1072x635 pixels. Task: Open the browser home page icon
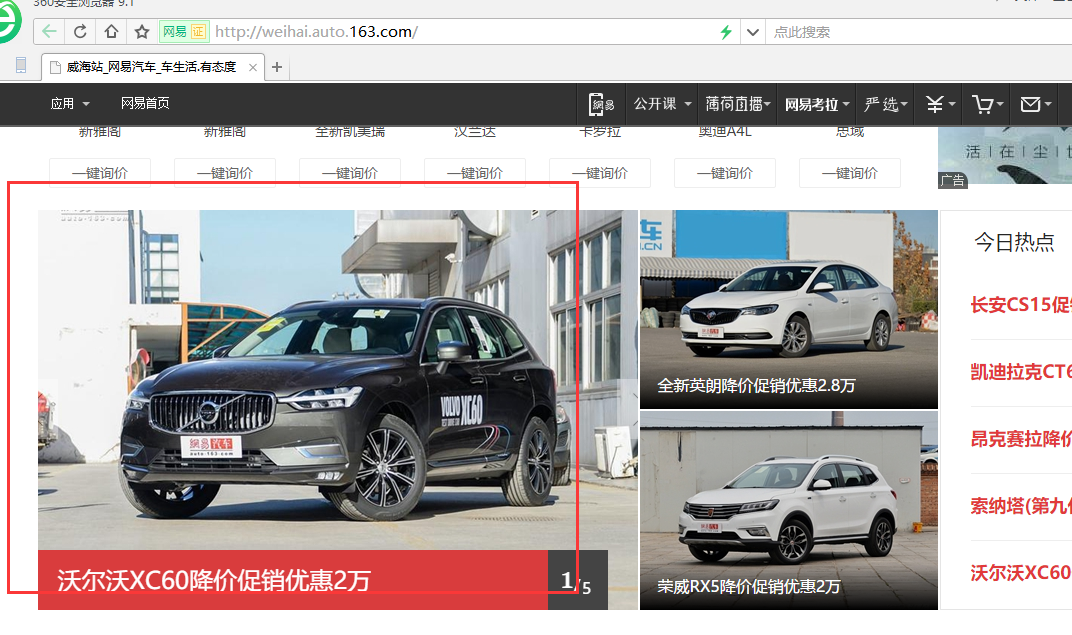(111, 31)
